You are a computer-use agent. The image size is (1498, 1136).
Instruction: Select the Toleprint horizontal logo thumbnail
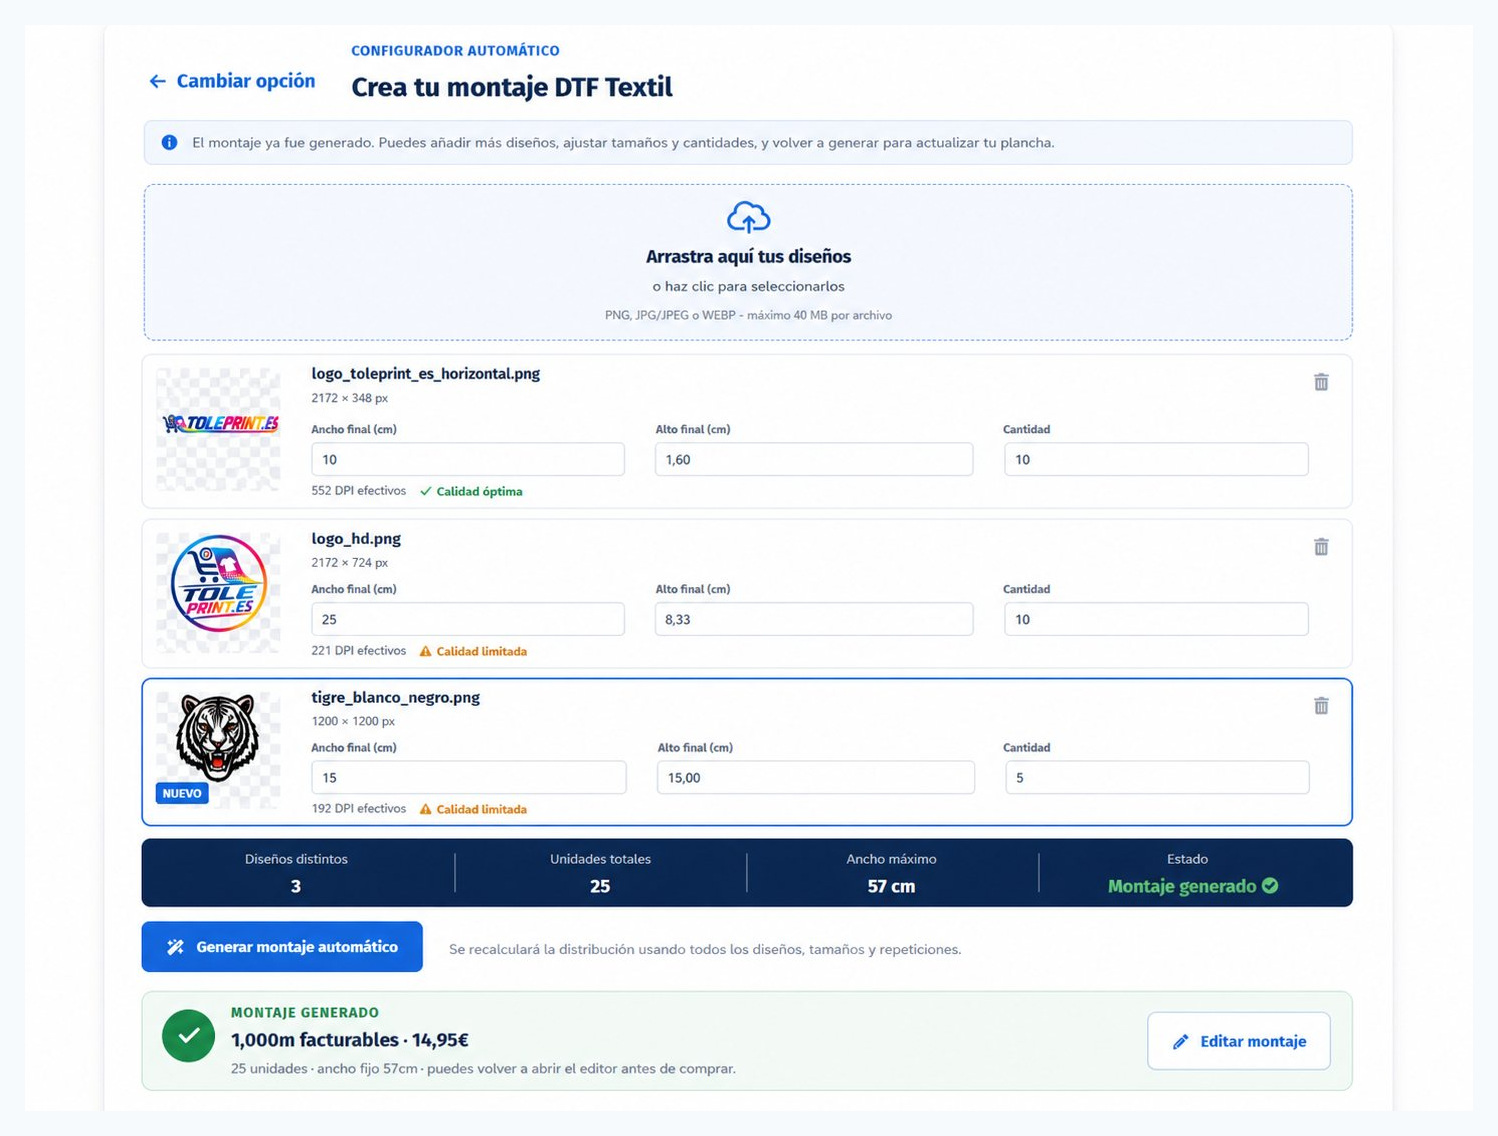tap(219, 429)
